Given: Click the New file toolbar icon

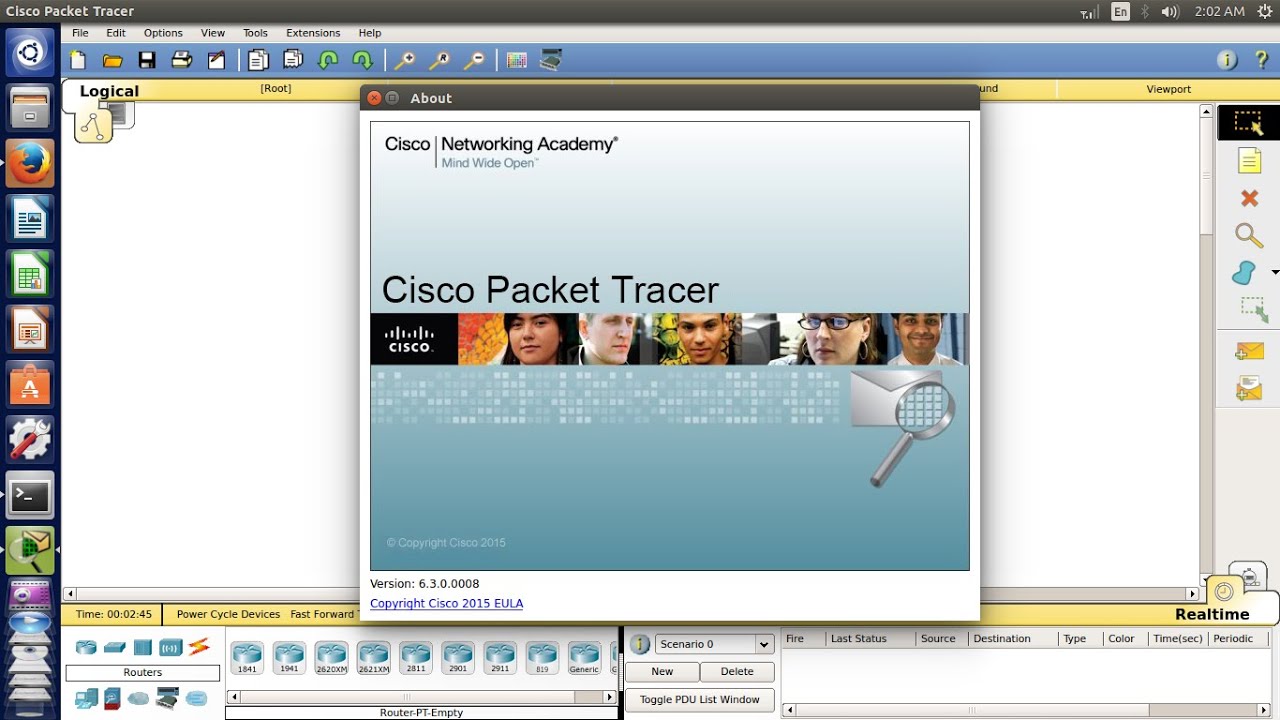Looking at the screenshot, I should (x=78, y=60).
